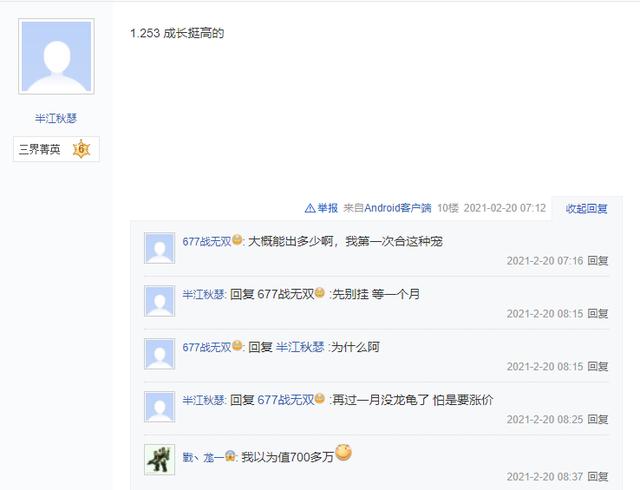
Task: Click avatar beside 先别挂 等一个月 comment
Action: 160,301
